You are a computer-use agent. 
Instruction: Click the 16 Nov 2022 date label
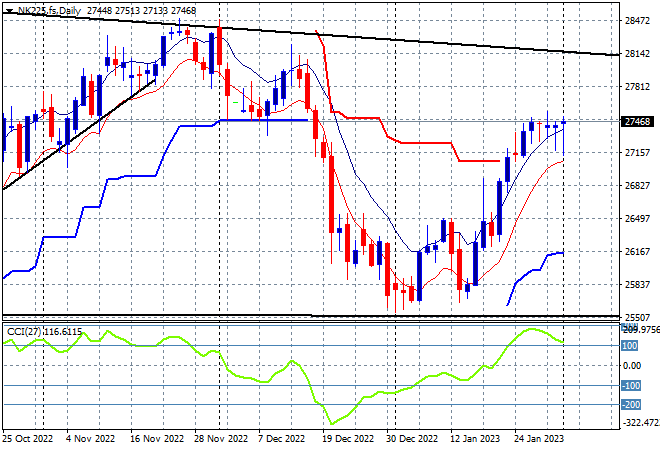click(x=157, y=439)
